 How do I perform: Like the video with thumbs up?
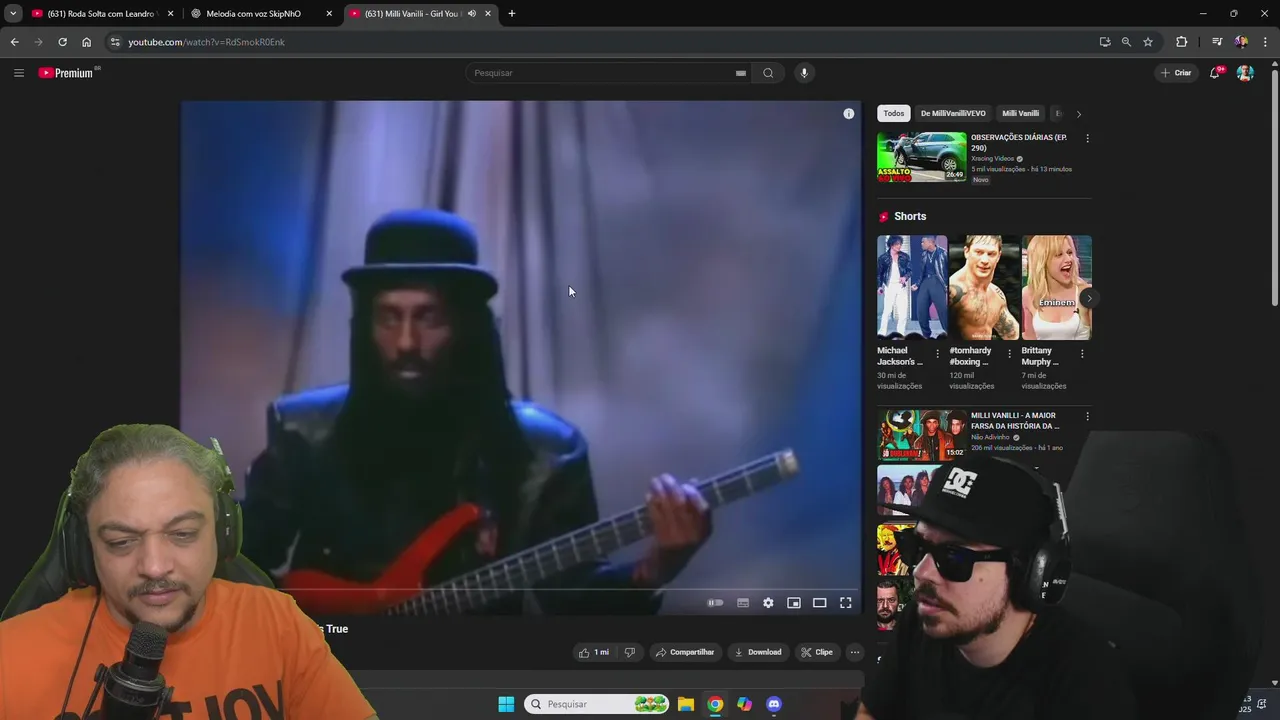tap(594, 652)
